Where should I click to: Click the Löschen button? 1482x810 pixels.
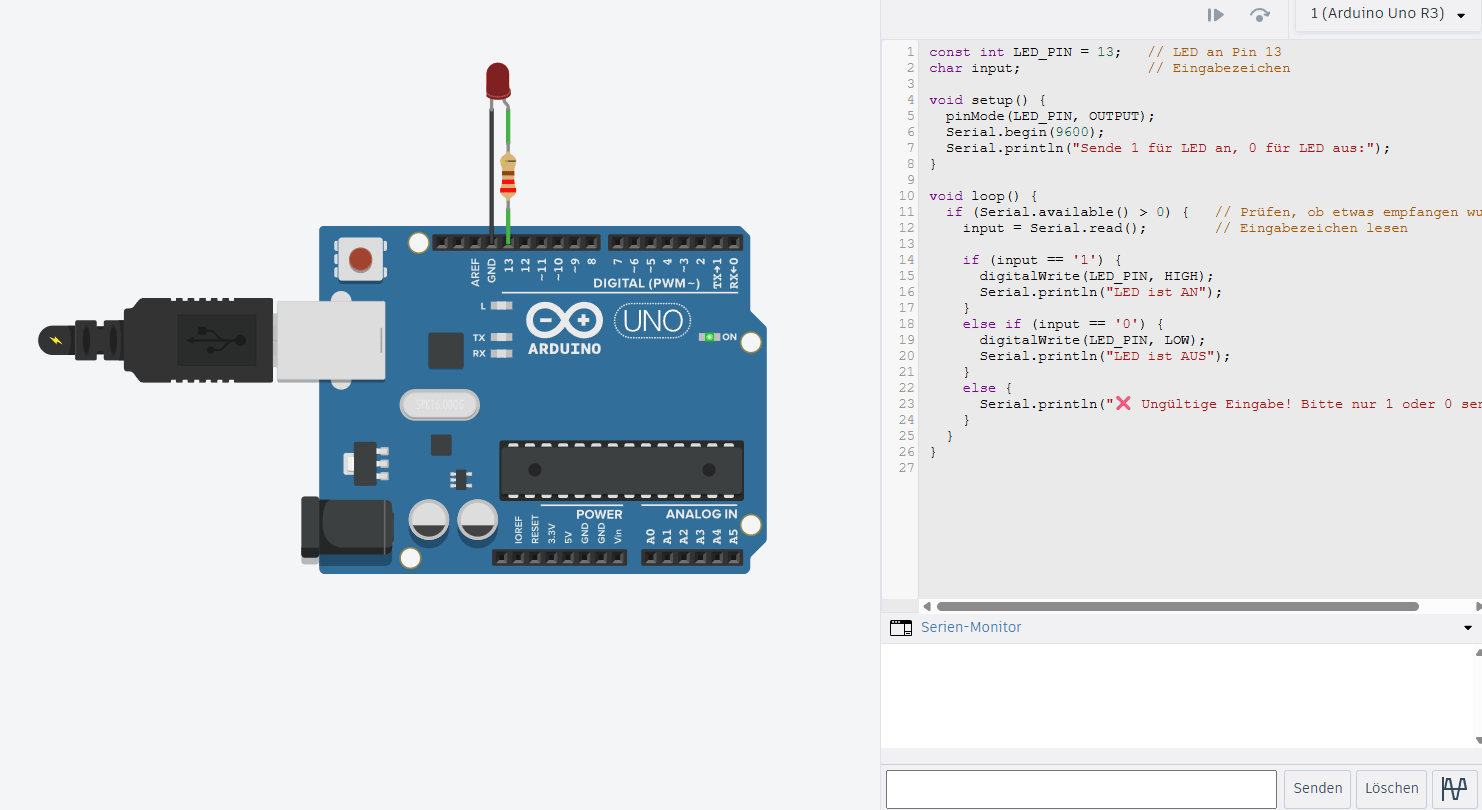pos(1391,788)
